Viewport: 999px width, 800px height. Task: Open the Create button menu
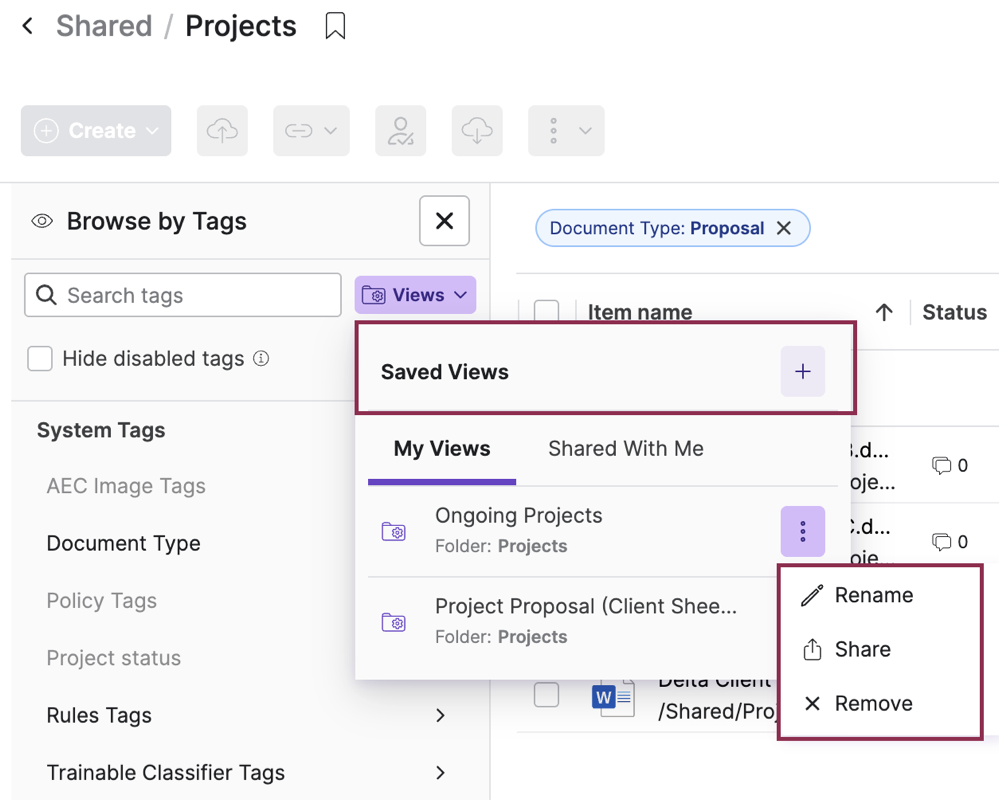click(x=96, y=131)
